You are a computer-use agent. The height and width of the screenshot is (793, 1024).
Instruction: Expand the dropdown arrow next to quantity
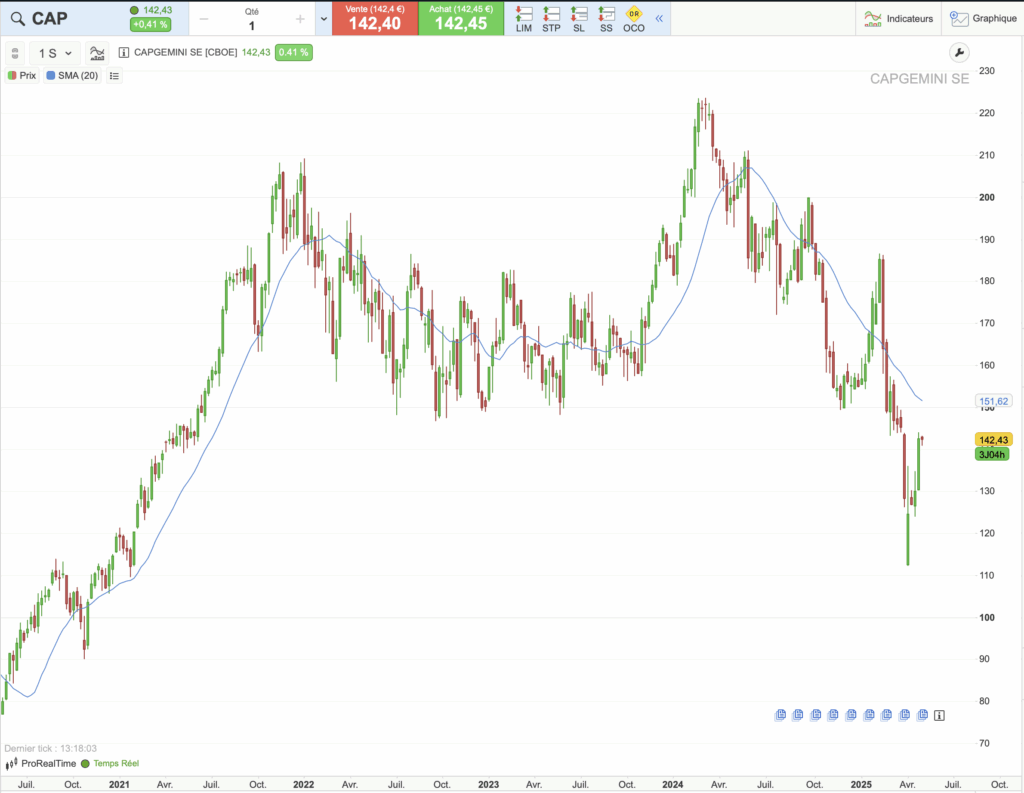point(323,19)
